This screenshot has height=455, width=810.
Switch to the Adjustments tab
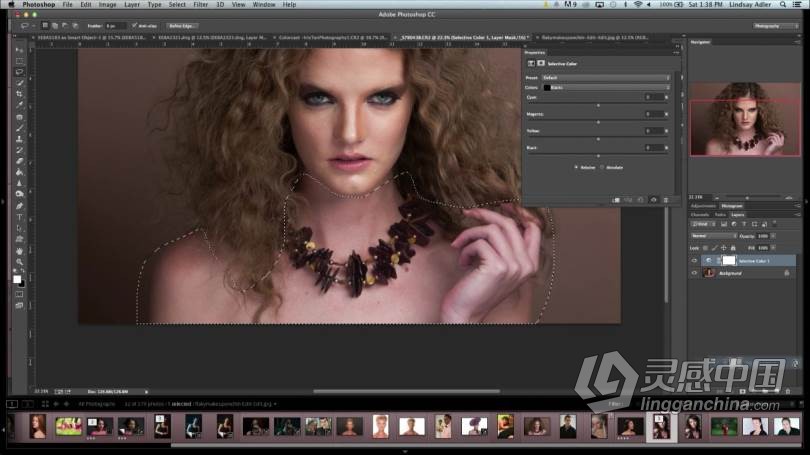pos(703,206)
